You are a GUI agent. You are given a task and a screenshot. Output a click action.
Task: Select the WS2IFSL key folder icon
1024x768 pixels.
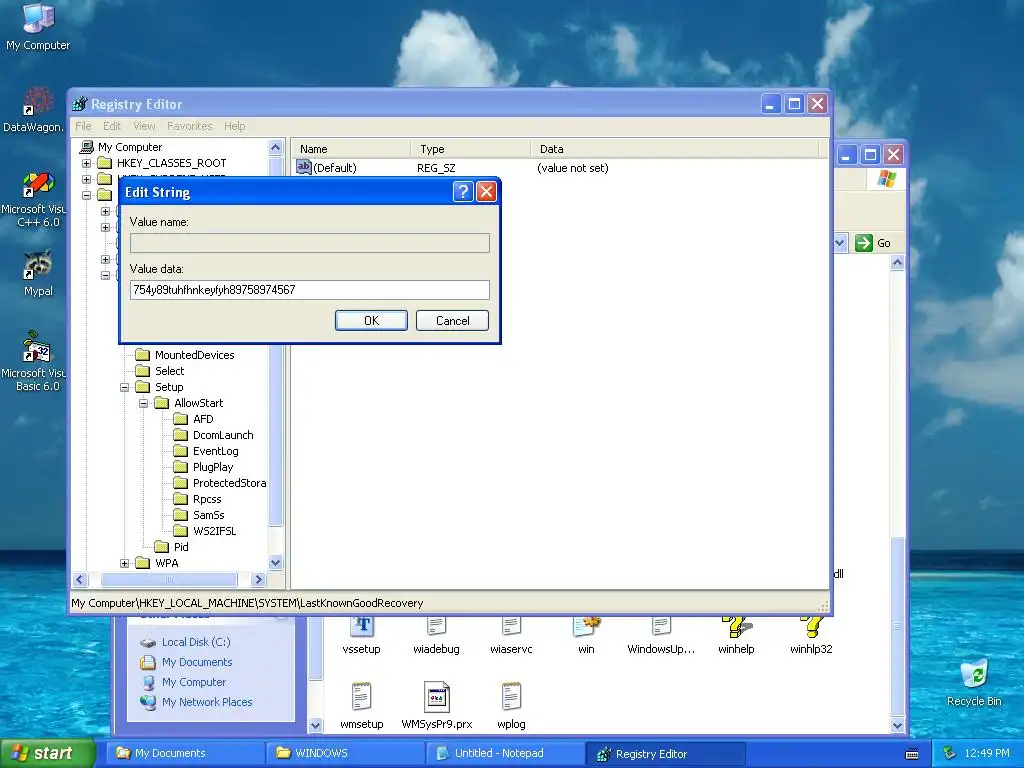coord(181,531)
